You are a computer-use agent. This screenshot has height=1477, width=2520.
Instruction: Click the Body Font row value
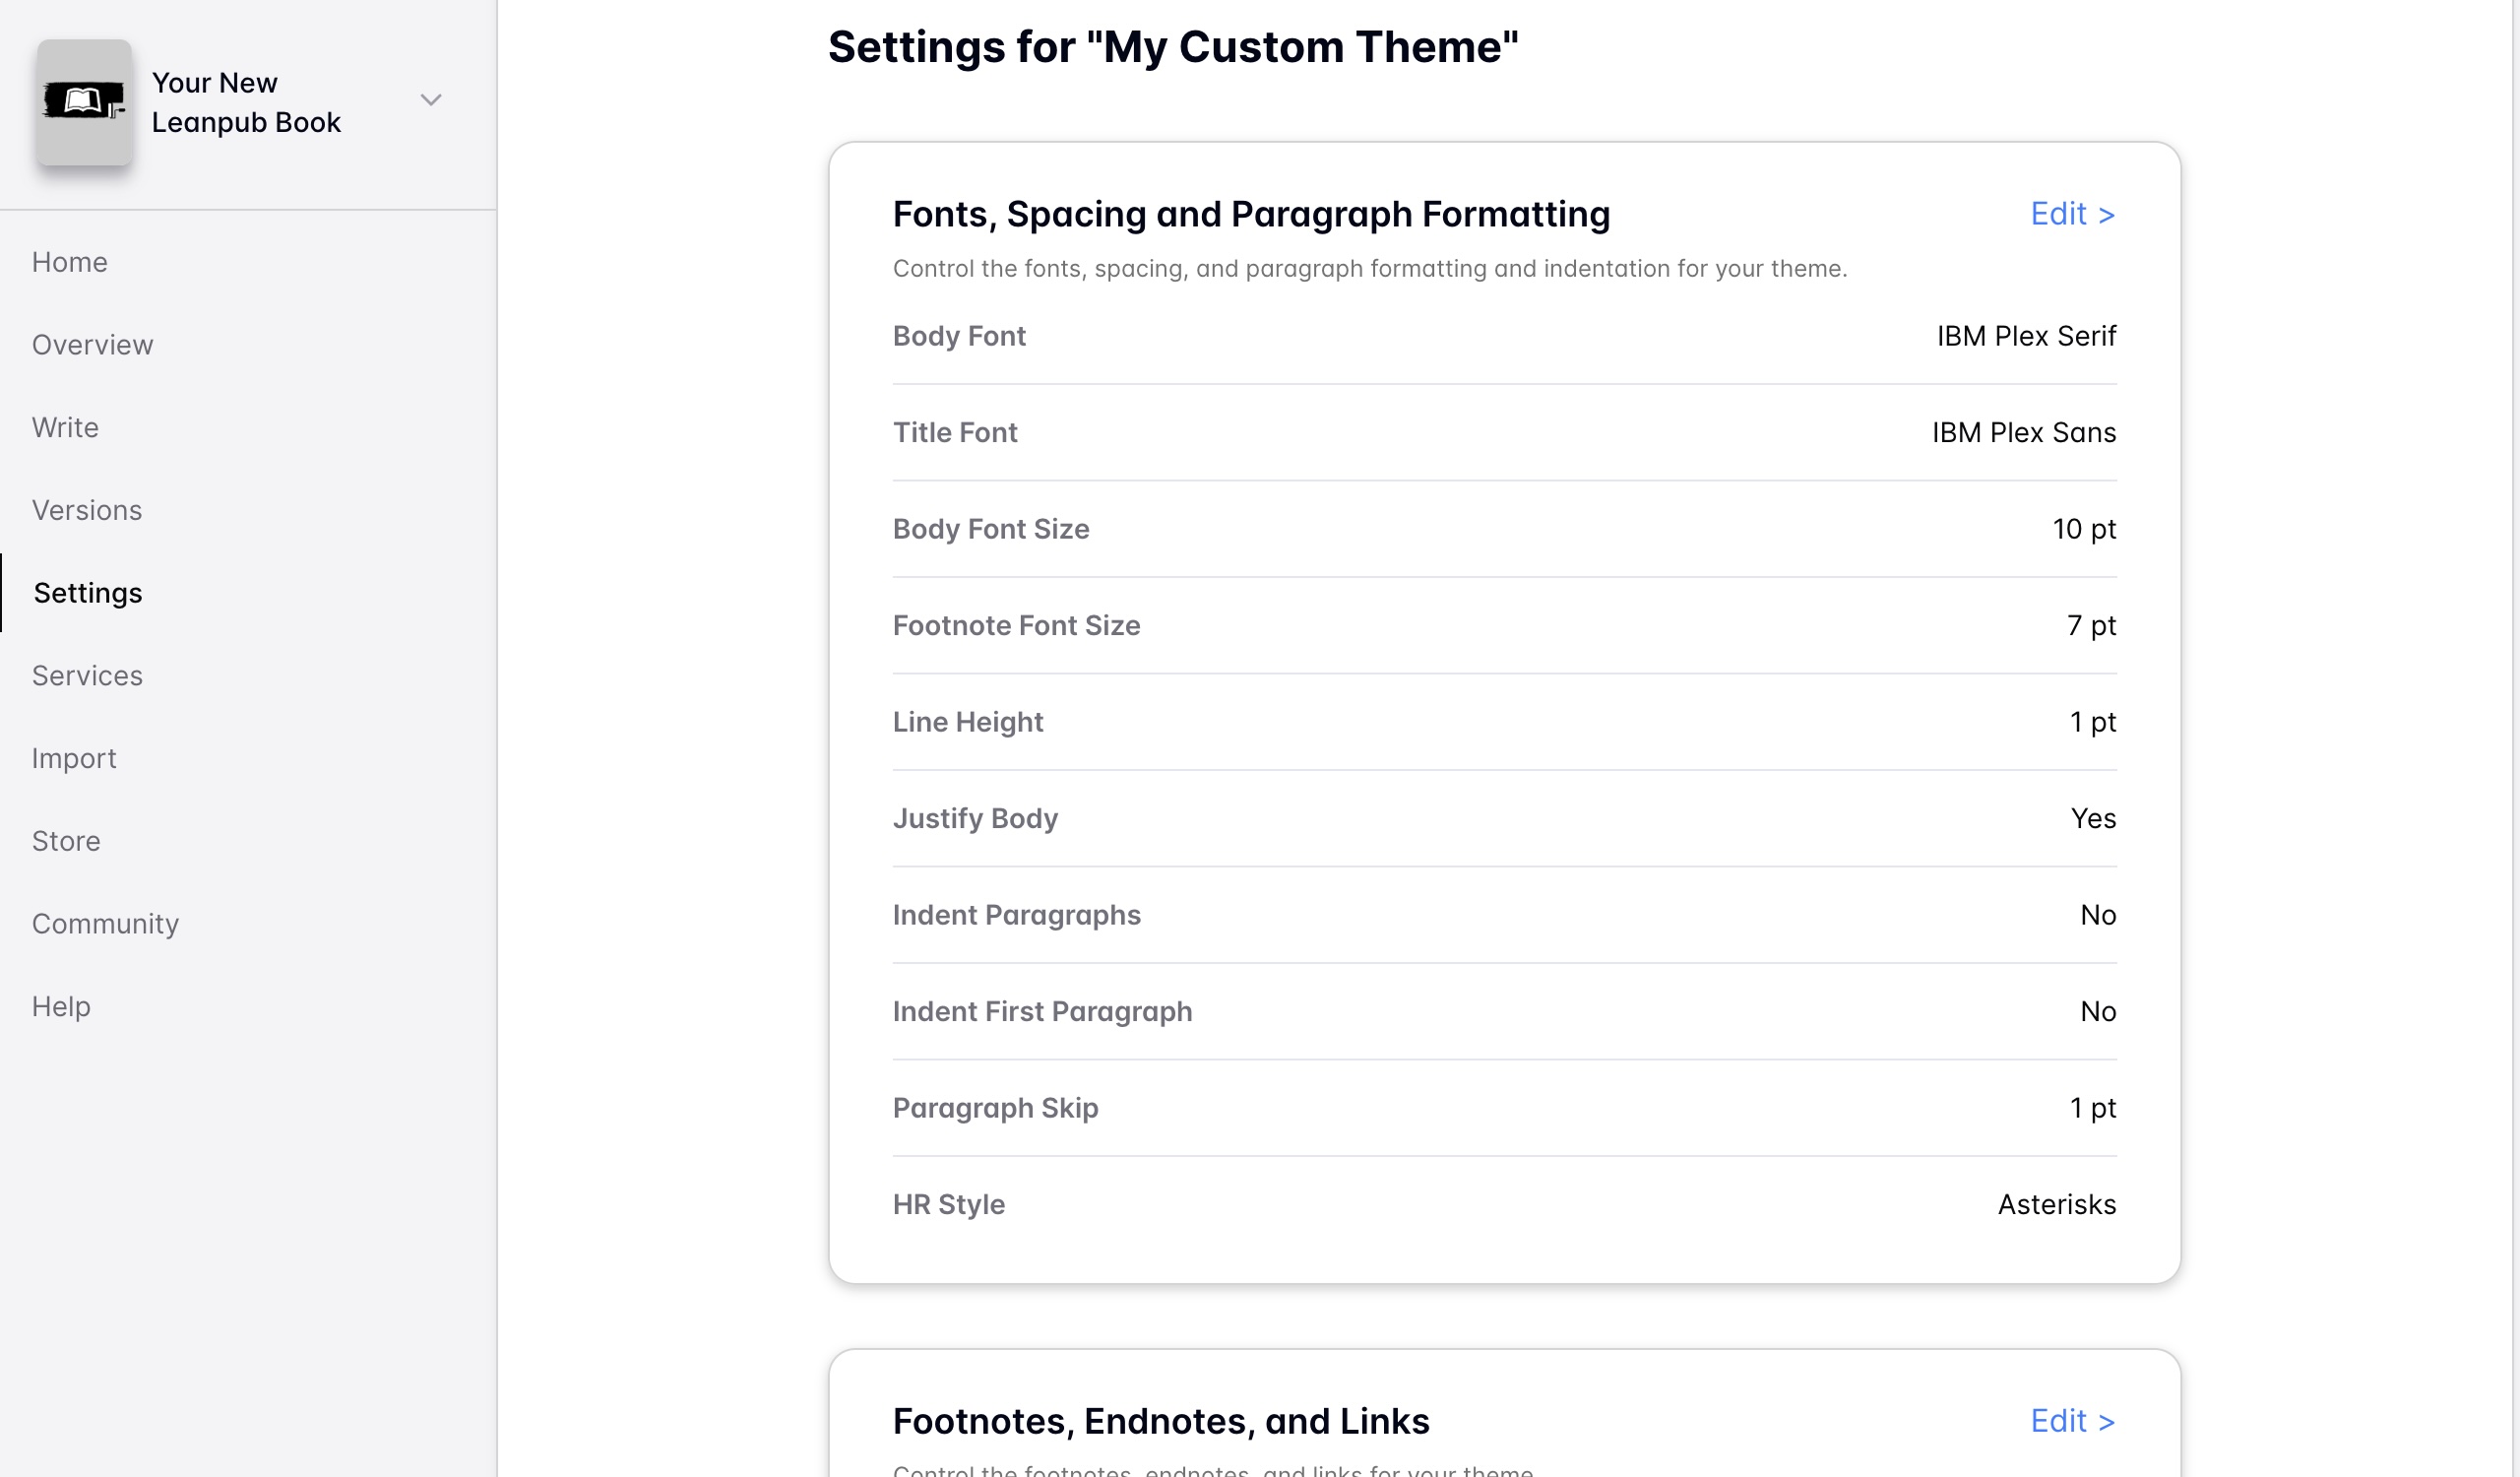click(2025, 336)
